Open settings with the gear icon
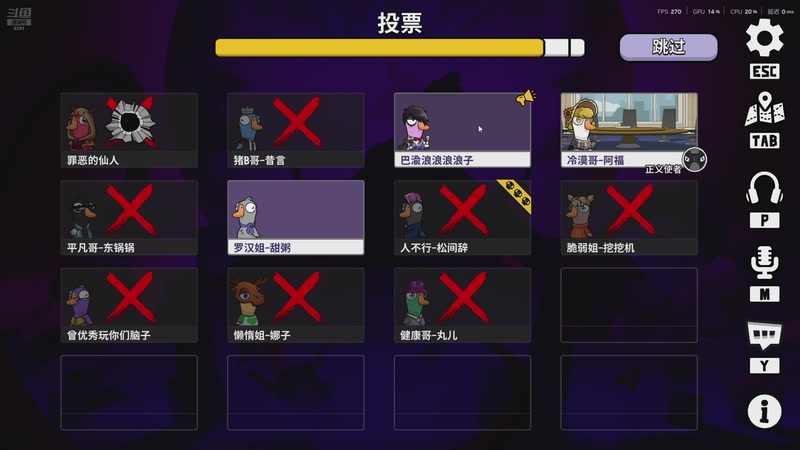Viewport: 800px width, 450px height. pos(764,37)
